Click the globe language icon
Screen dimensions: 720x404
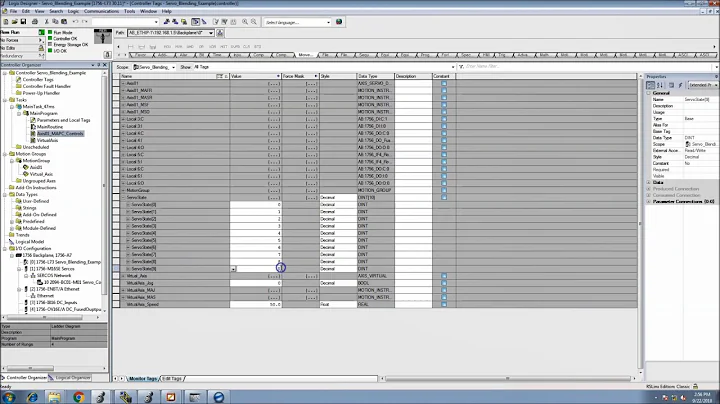(339, 22)
